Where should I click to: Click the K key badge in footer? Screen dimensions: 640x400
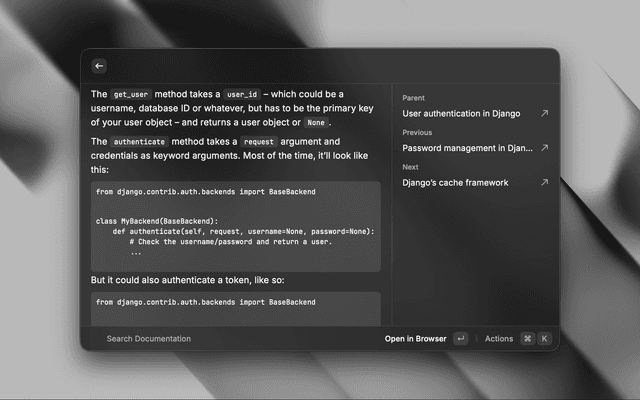pyautogui.click(x=544, y=339)
